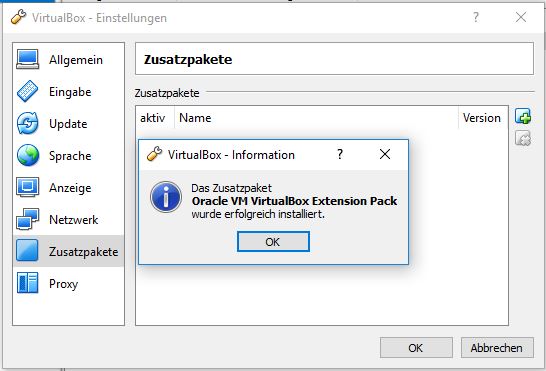Click OK in the Einstellungen window
The height and width of the screenshot is (371, 546).
pos(416,348)
